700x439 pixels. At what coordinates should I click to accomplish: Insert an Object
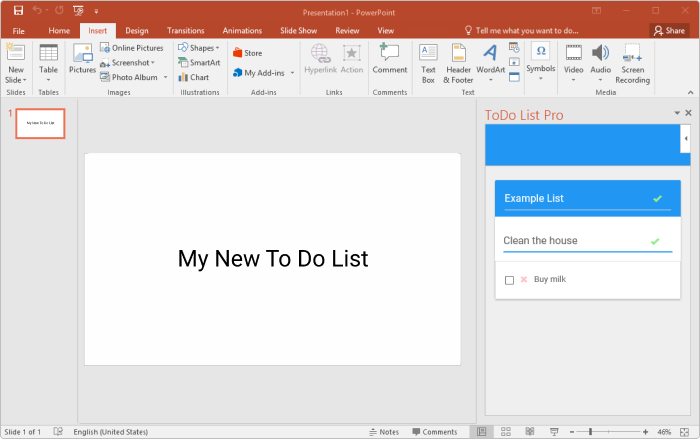pyautogui.click(x=514, y=77)
